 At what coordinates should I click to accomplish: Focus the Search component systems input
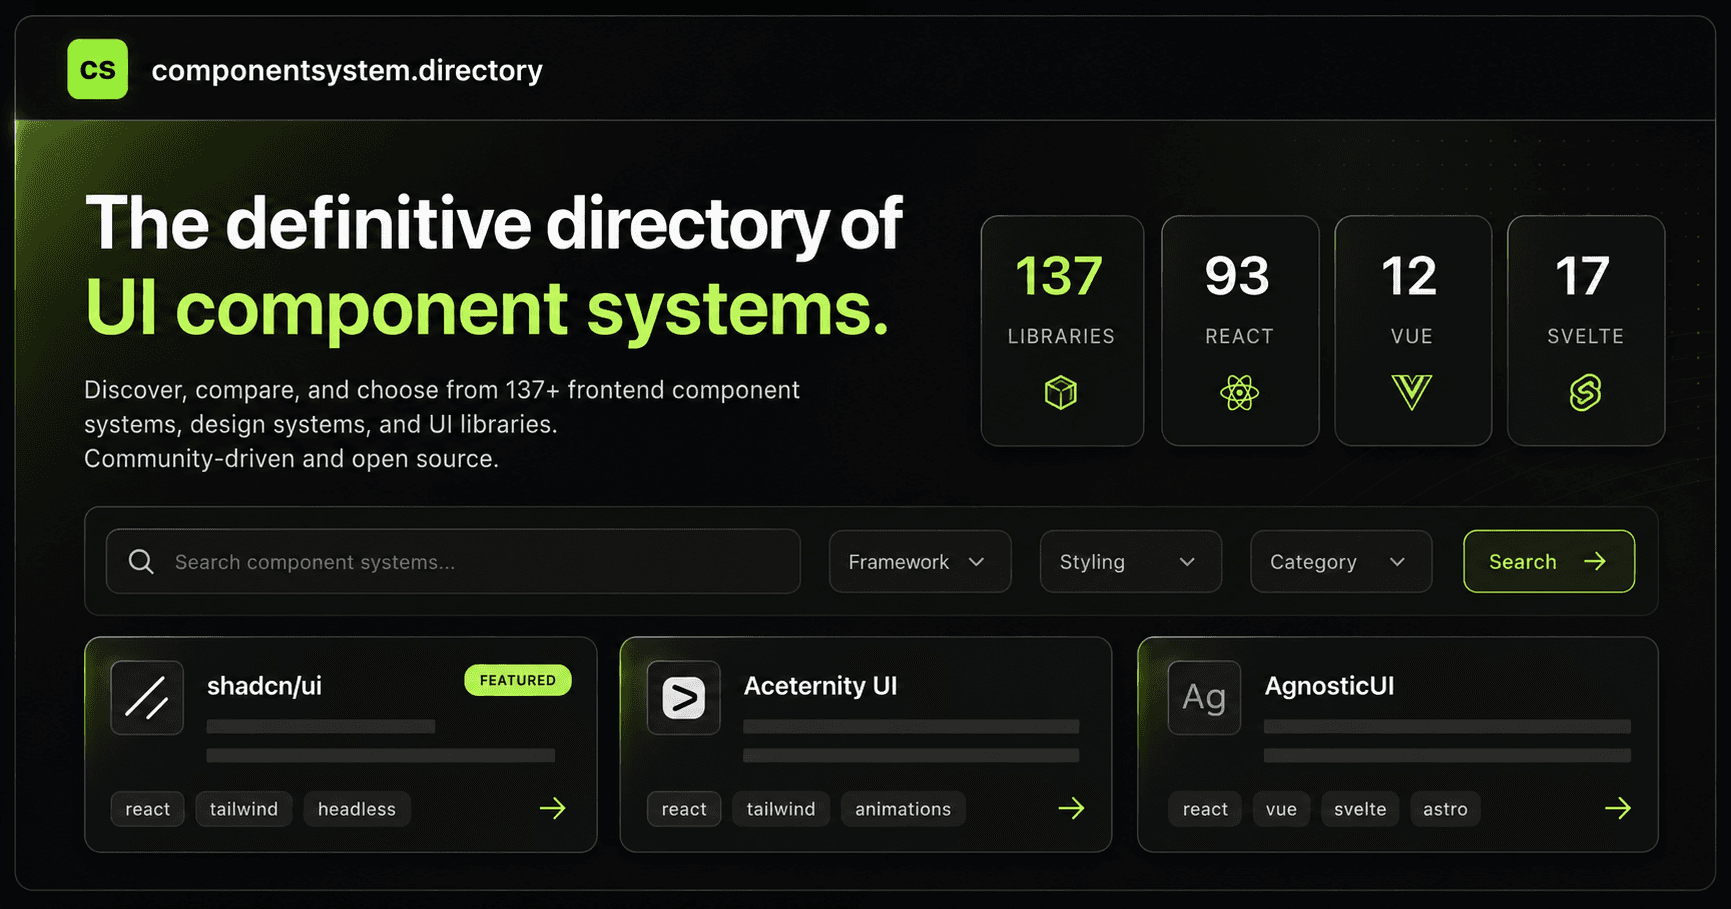click(x=453, y=561)
